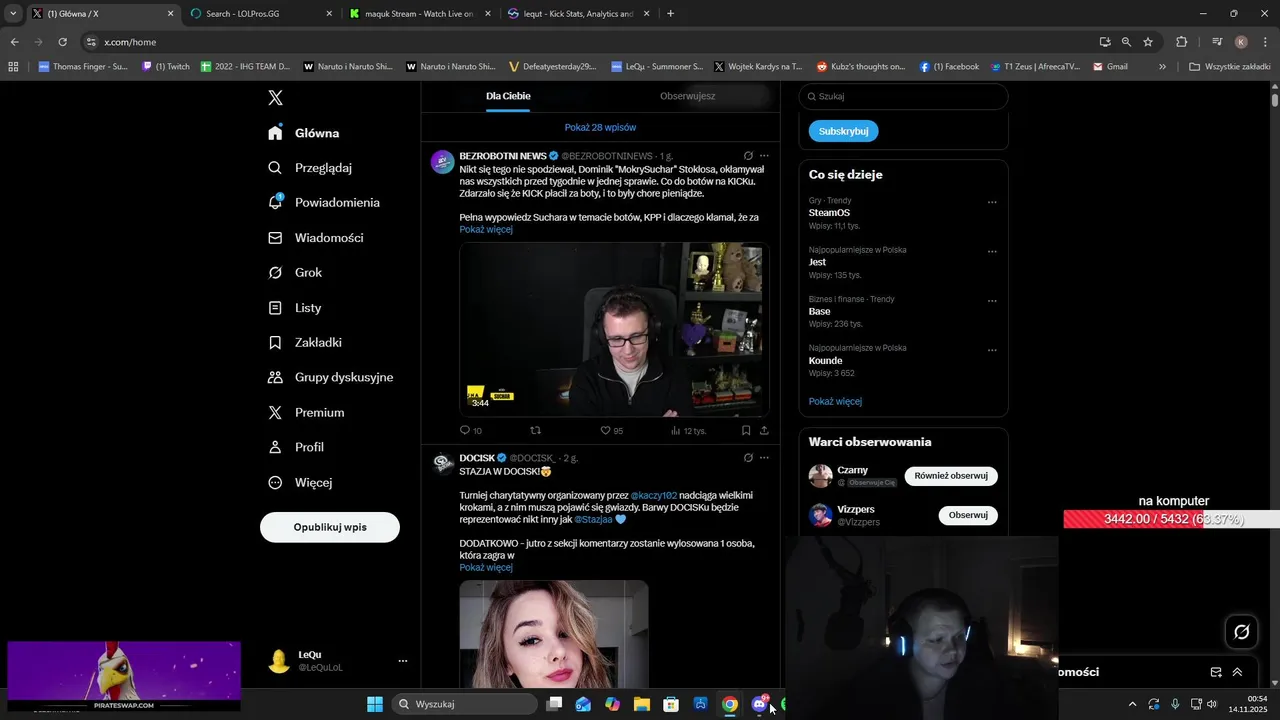This screenshot has height=720, width=1280.
Task: Click the Szukaj search field on X
Action: (x=903, y=97)
